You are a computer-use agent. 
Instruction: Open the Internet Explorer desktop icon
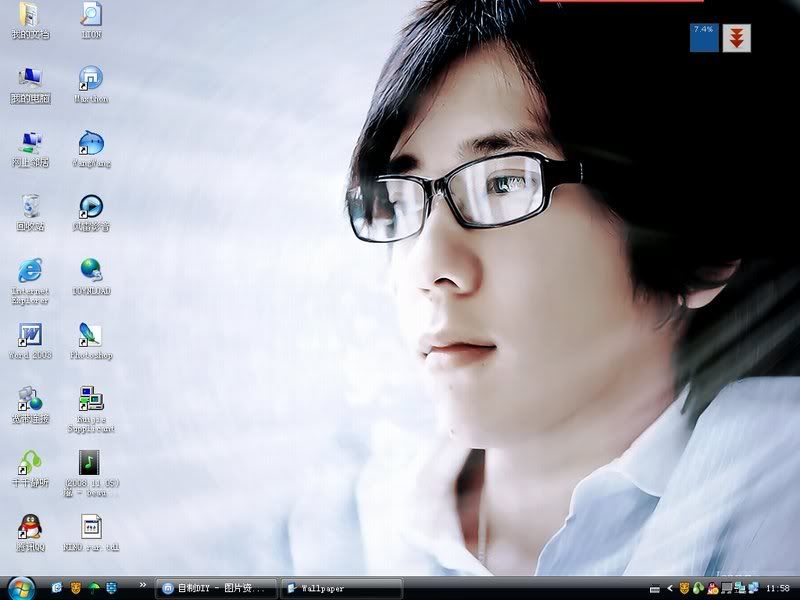click(x=30, y=270)
